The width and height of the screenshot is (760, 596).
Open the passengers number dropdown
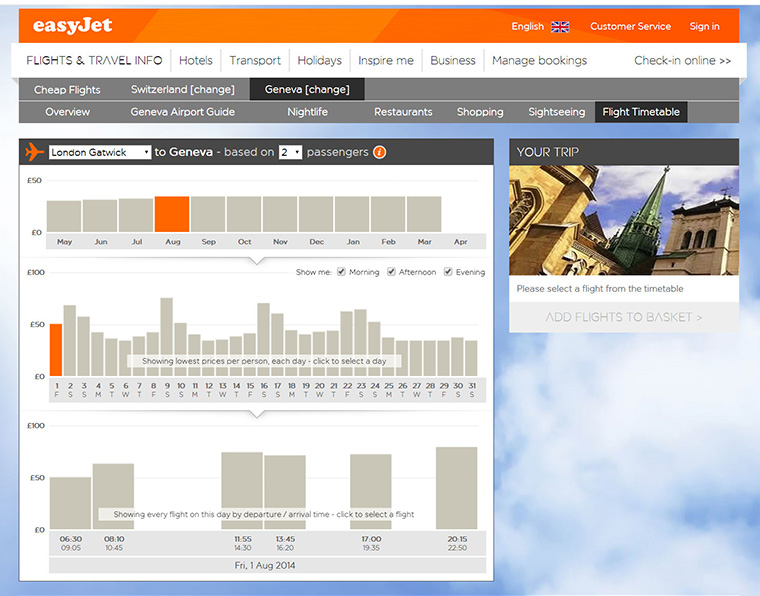(x=290, y=152)
